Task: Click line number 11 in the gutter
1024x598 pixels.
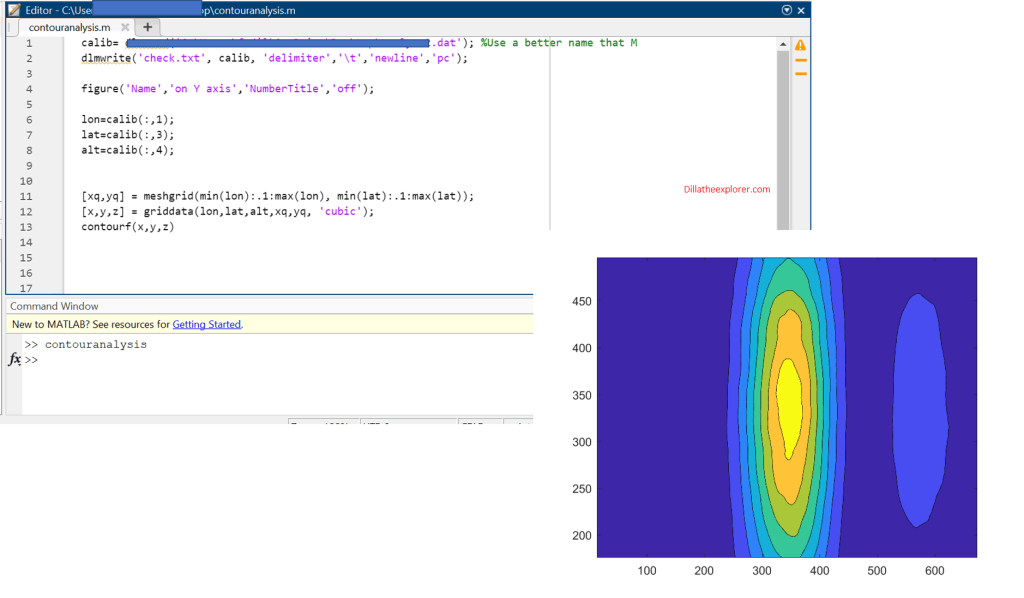Action: pyautogui.click(x=26, y=197)
